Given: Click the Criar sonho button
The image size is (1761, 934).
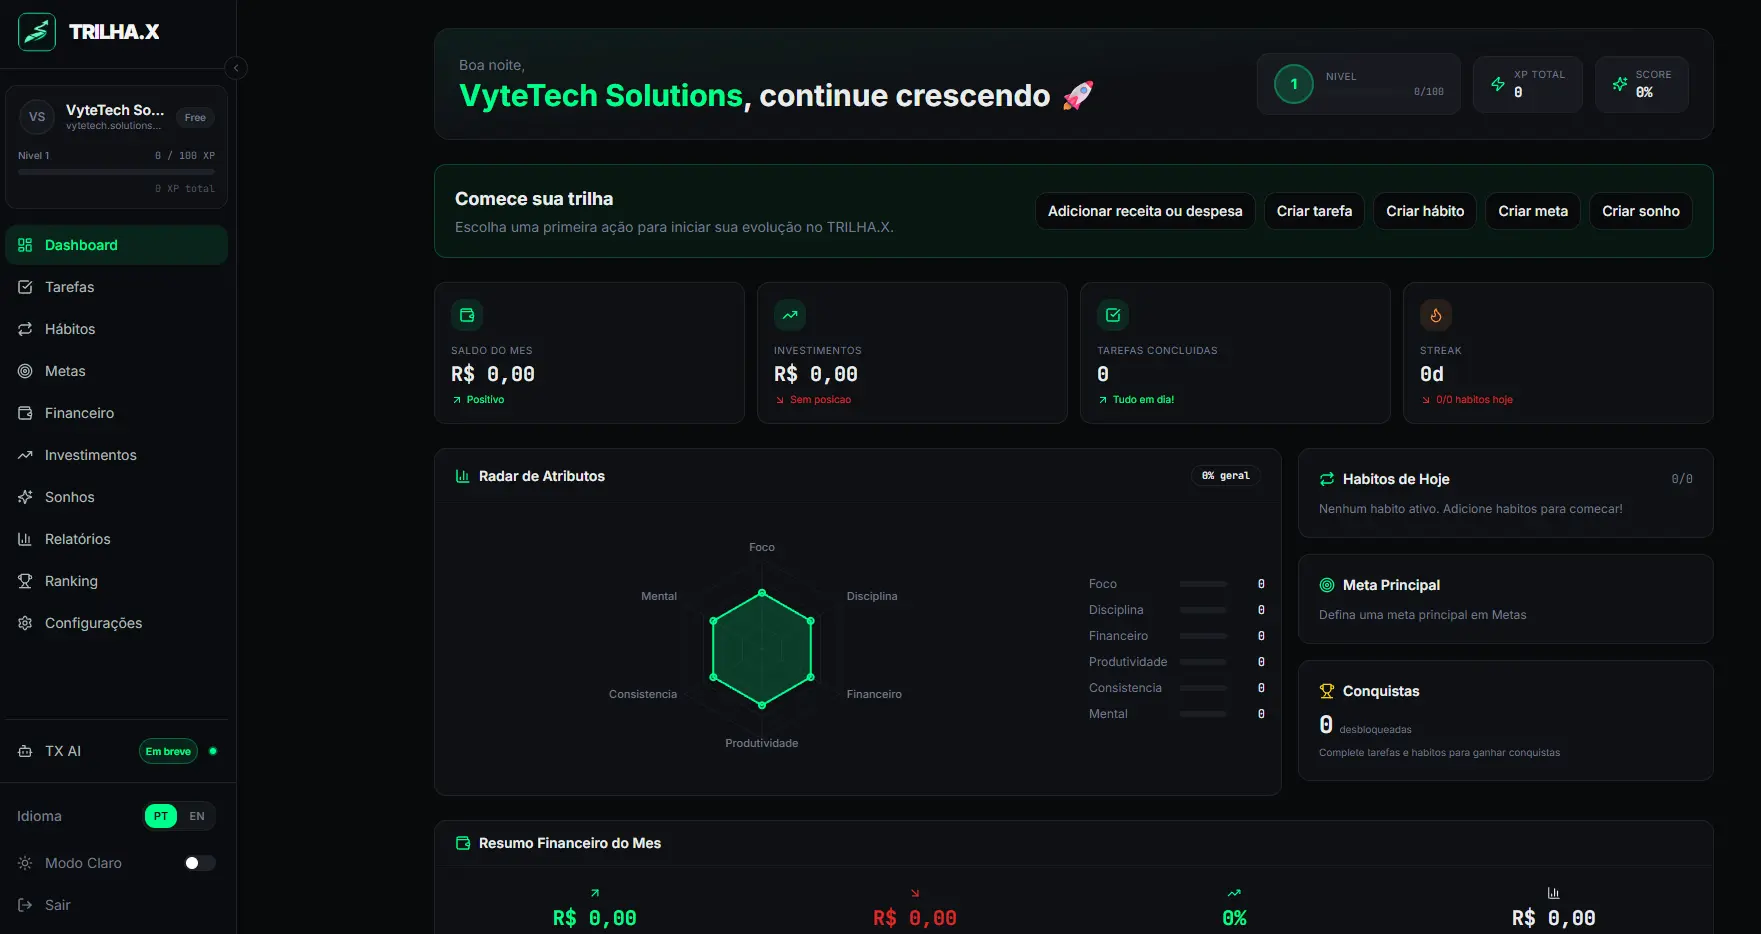Looking at the screenshot, I should pyautogui.click(x=1641, y=211).
